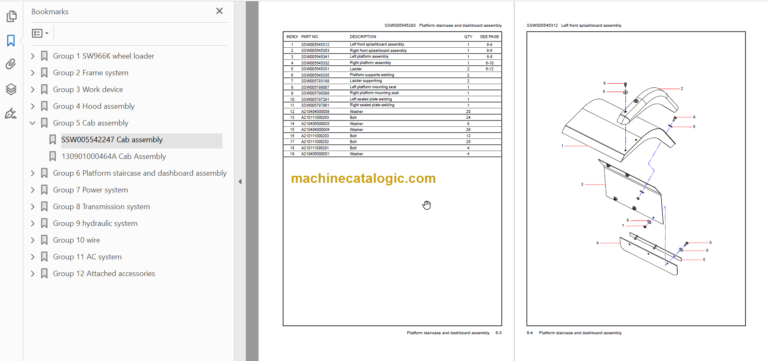Click the Left front splashboard assembly table row
The height and width of the screenshot is (361, 768).
tap(392, 45)
